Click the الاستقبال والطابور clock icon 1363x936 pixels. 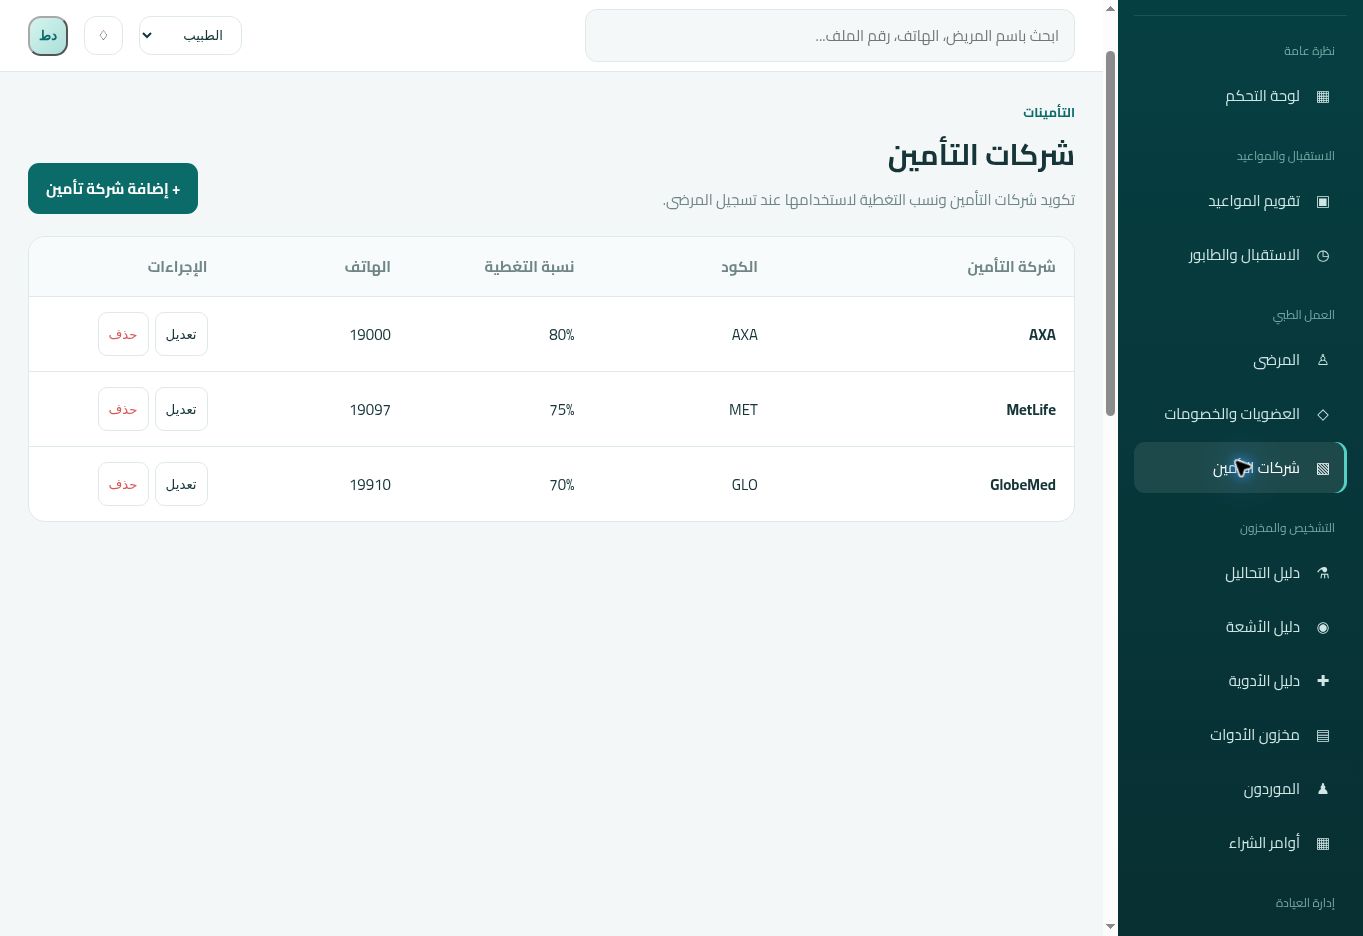tap(1323, 256)
